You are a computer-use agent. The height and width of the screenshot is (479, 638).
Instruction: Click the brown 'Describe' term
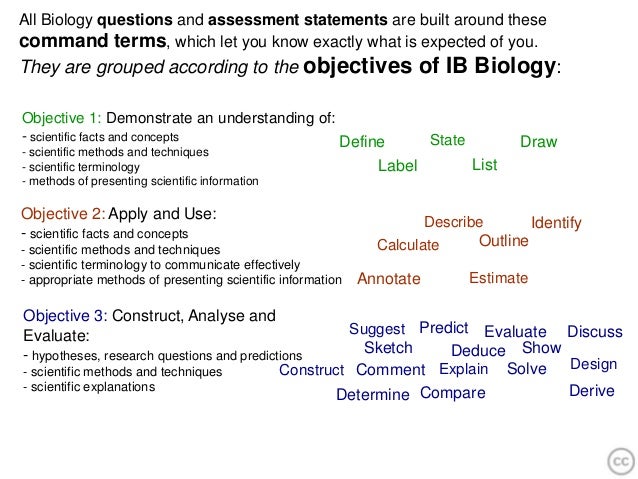tap(453, 222)
